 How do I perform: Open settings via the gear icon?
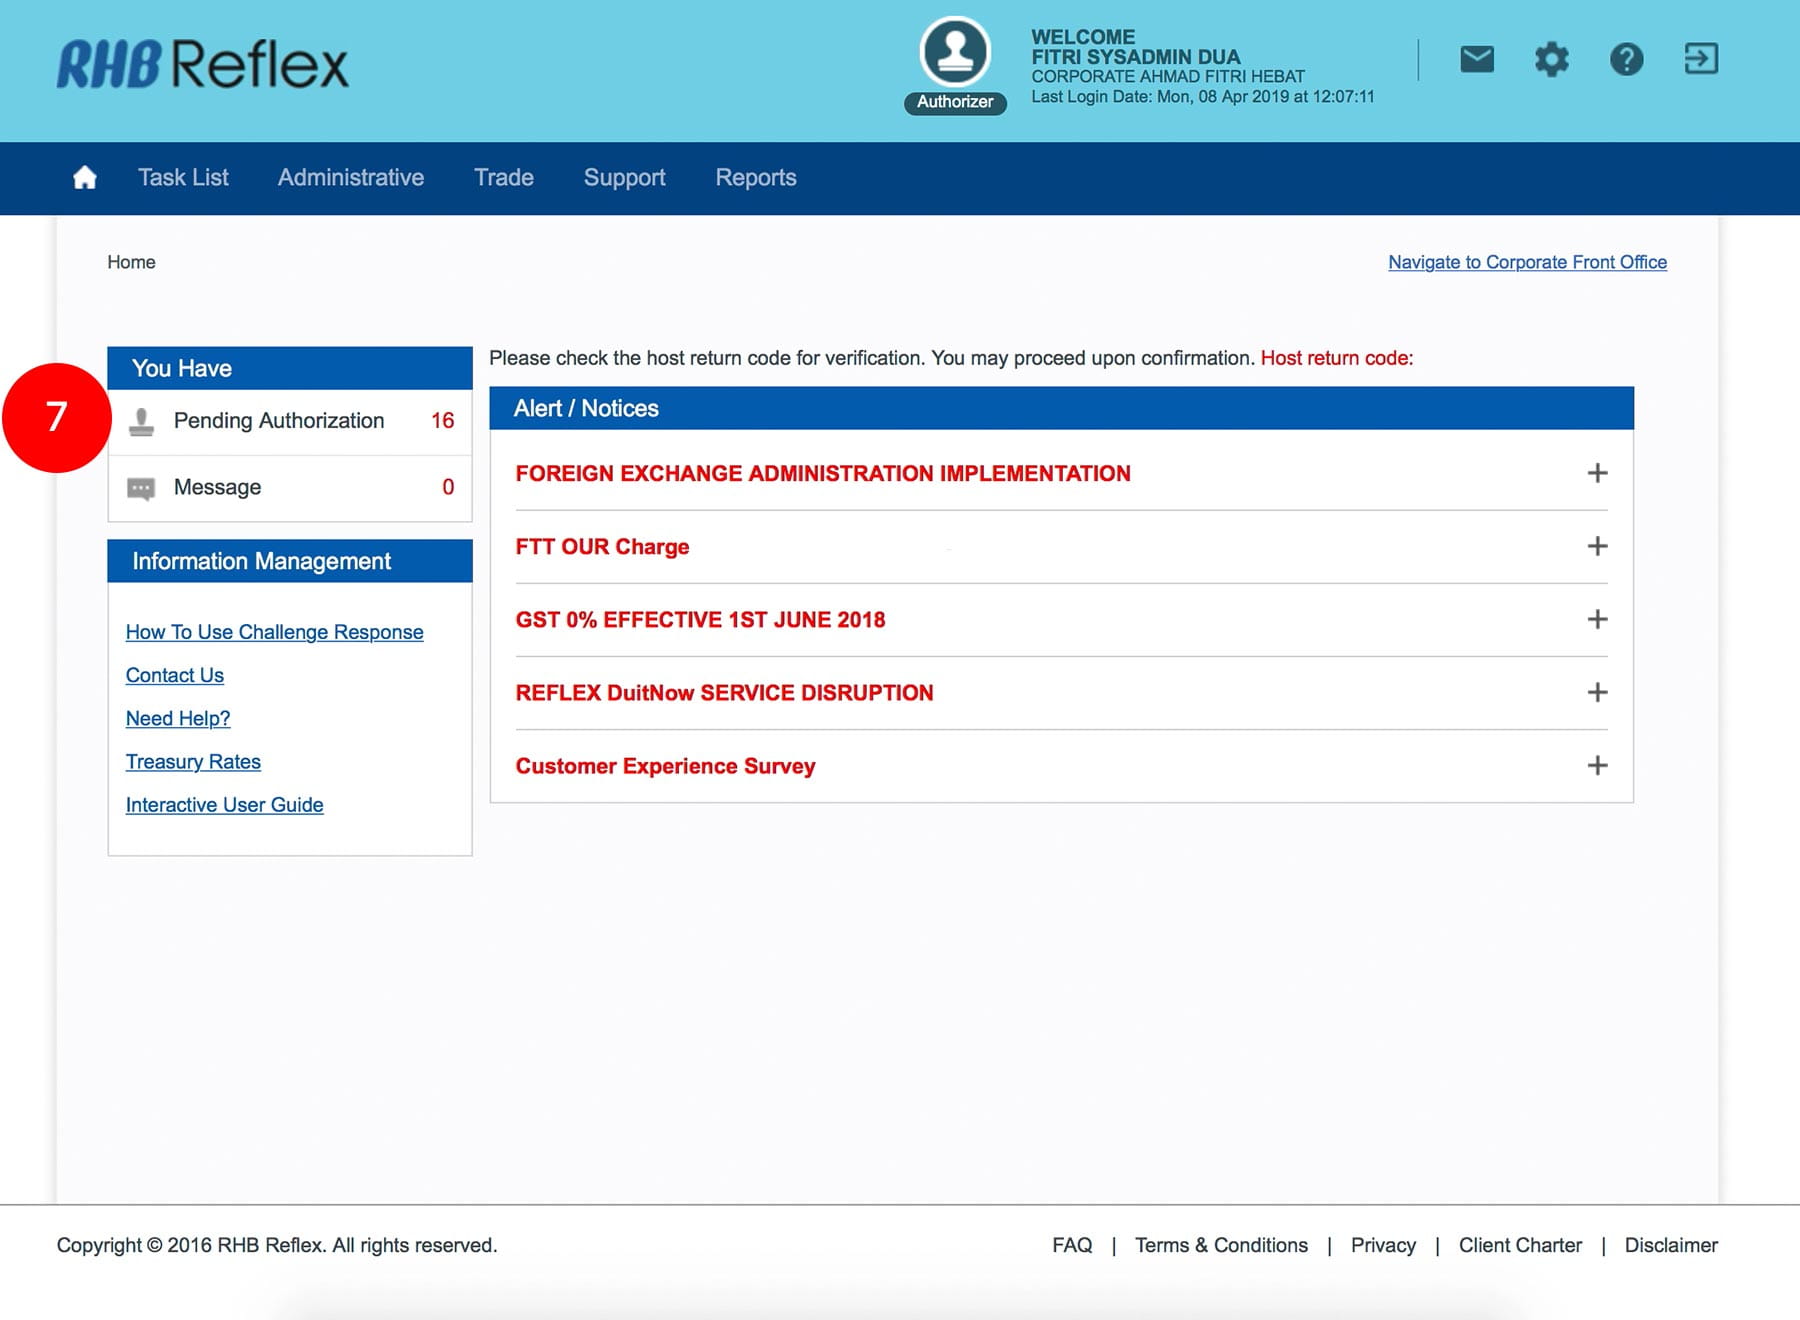[1551, 60]
